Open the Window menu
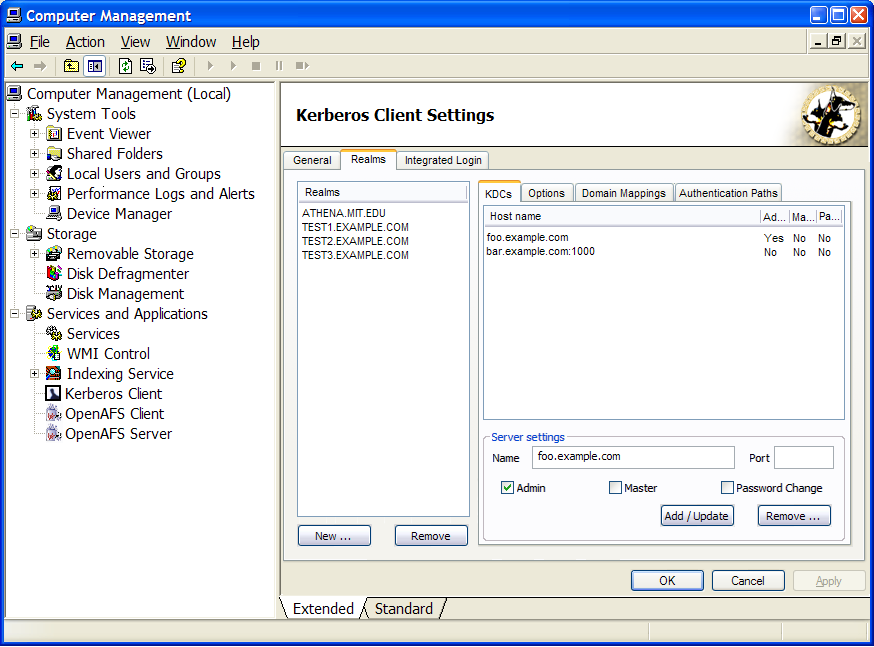 (191, 42)
